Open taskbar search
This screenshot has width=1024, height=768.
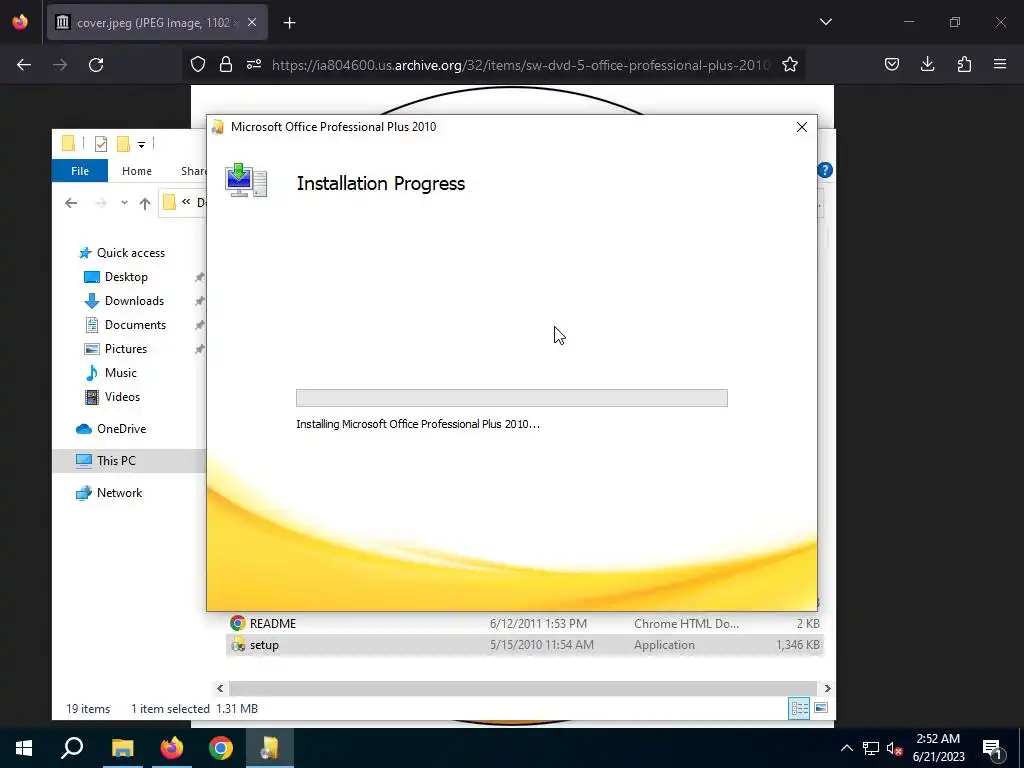[x=72, y=748]
